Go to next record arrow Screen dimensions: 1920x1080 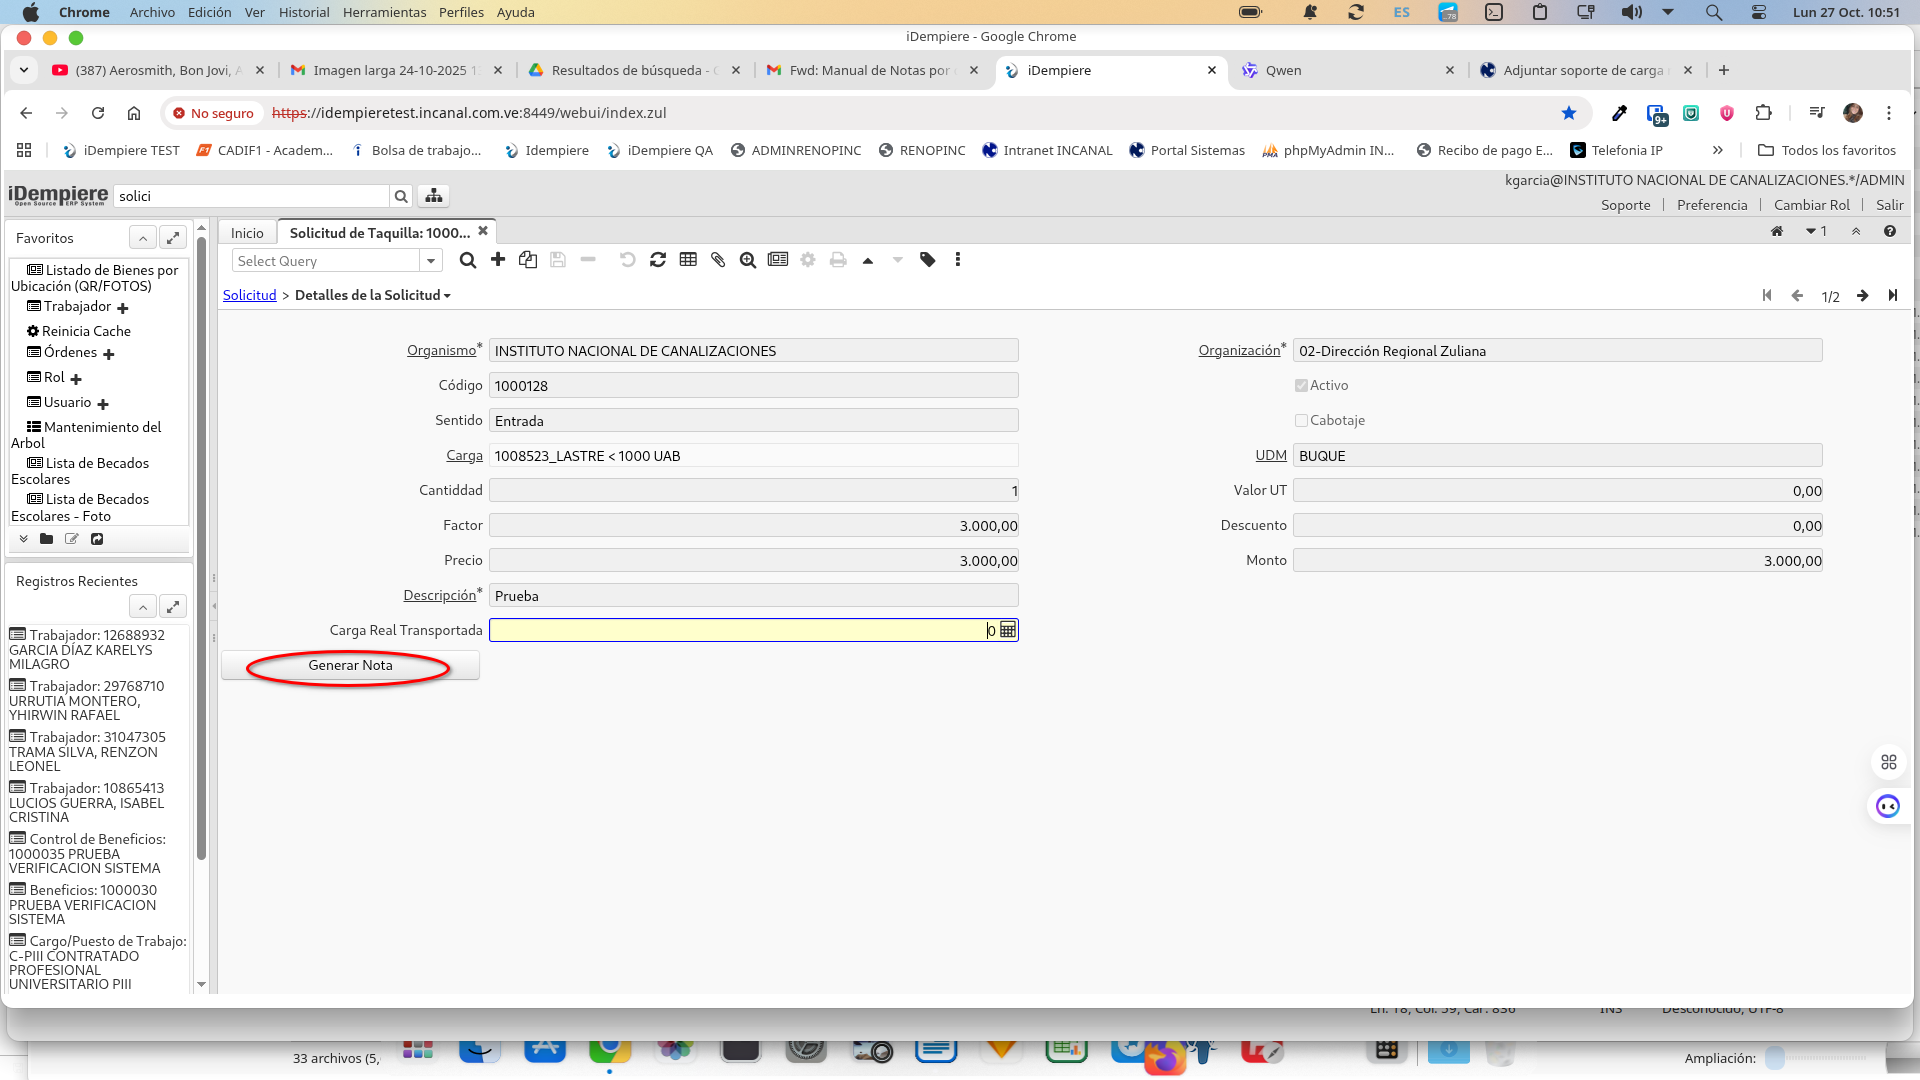[x=1862, y=296]
